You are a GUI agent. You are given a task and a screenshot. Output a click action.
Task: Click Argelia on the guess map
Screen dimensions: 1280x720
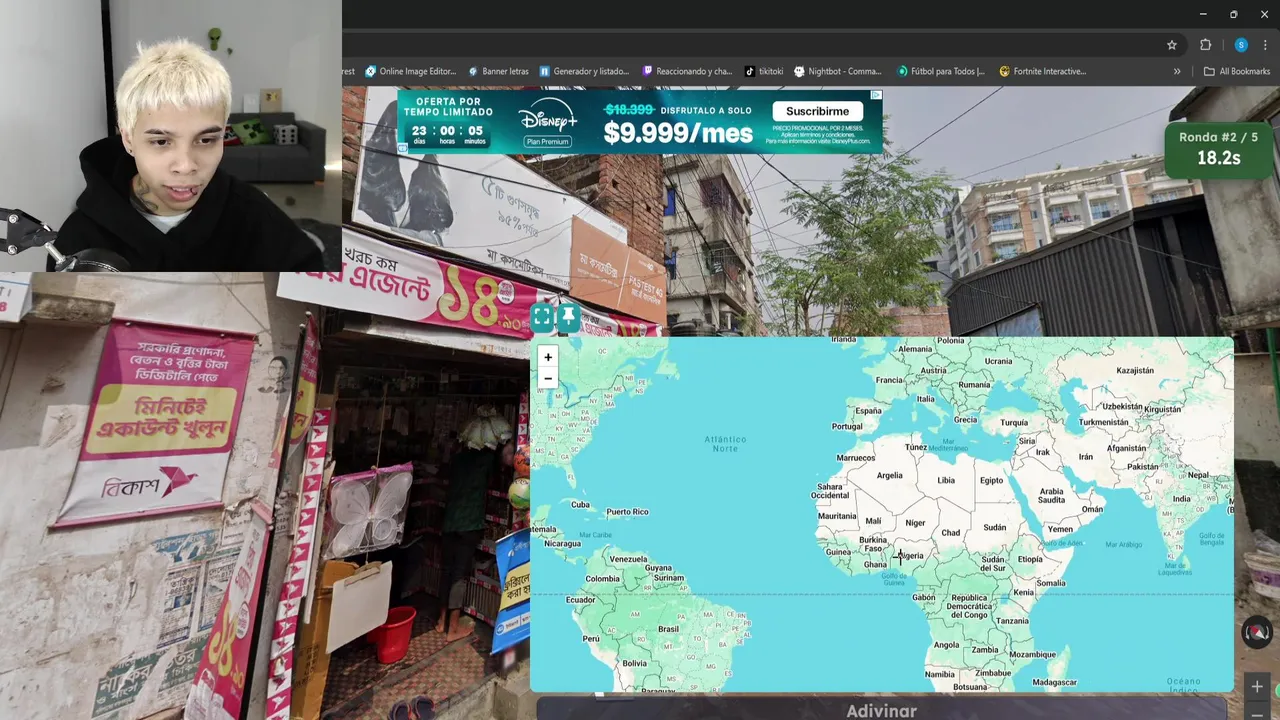[889, 476]
